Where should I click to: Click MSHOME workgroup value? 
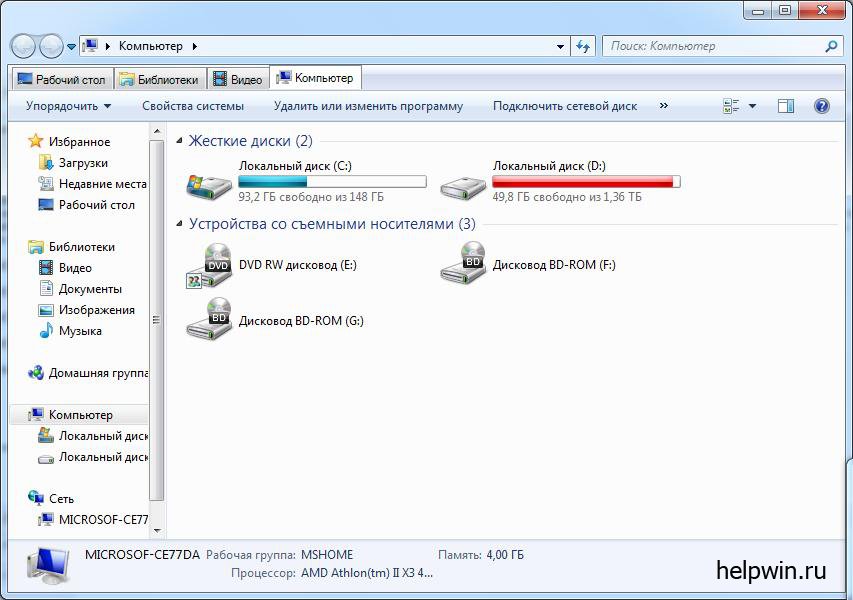(327, 555)
